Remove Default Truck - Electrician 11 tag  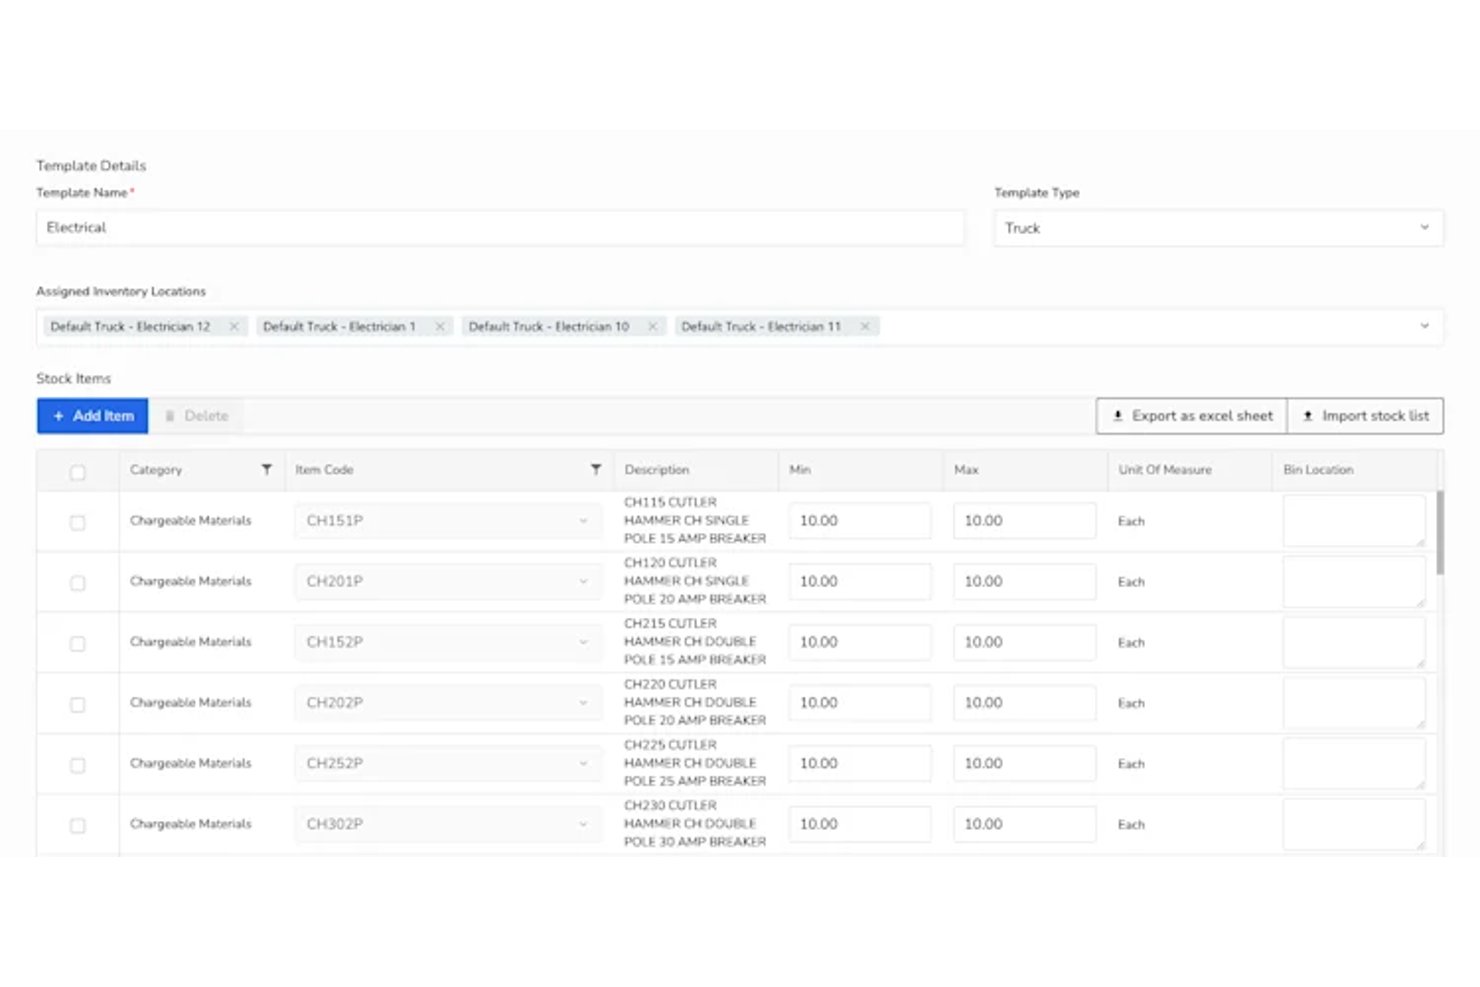(865, 326)
